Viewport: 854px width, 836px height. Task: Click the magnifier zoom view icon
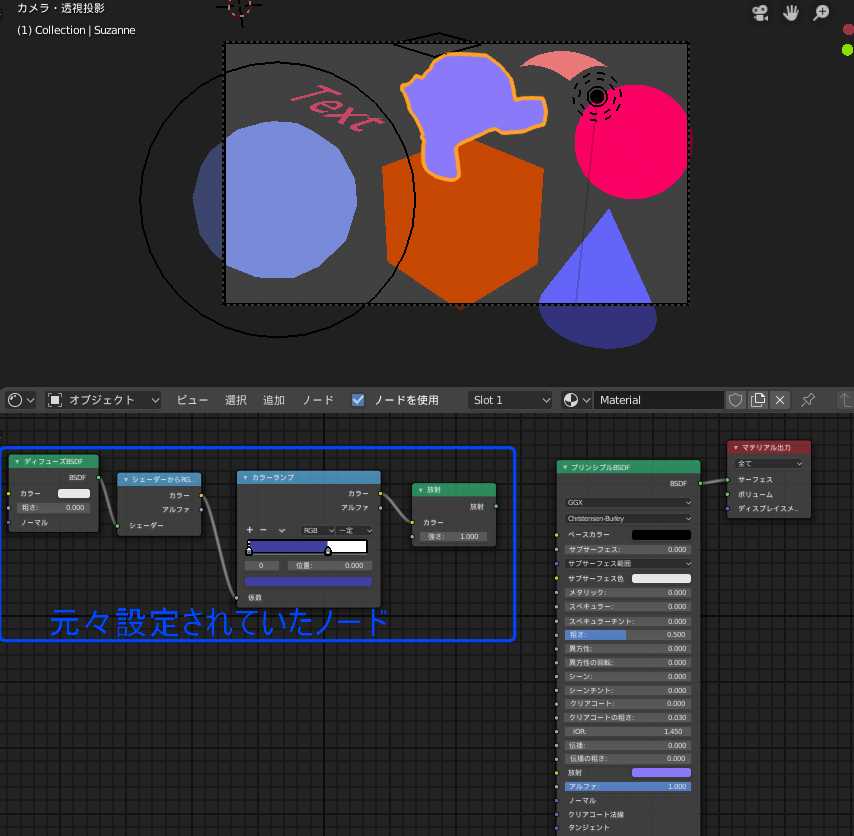click(821, 13)
